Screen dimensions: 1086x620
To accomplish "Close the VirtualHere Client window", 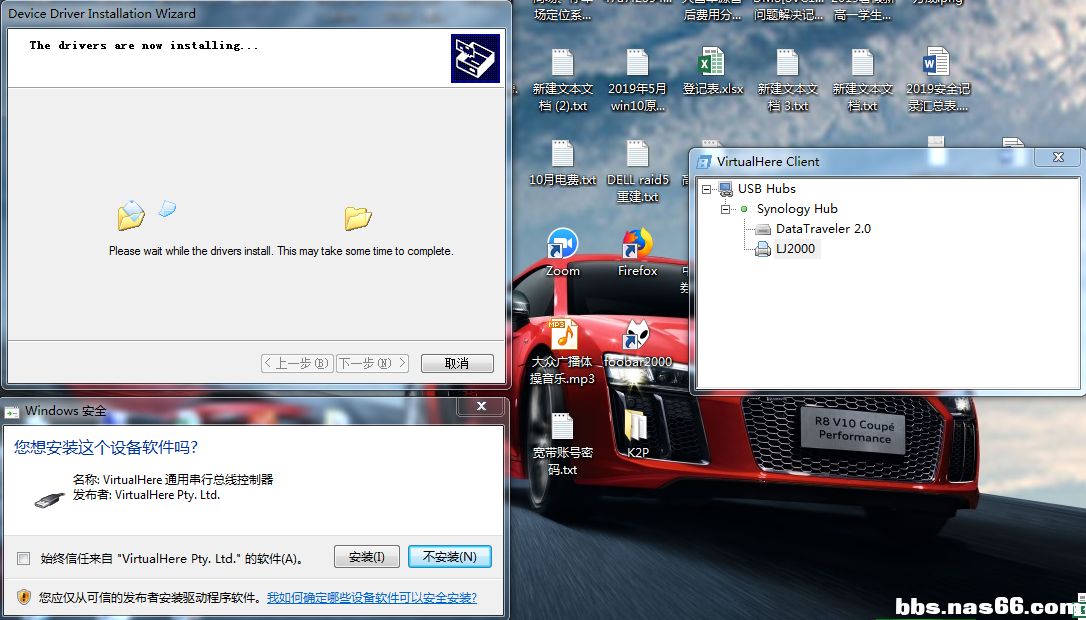I will pyautogui.click(x=1058, y=157).
